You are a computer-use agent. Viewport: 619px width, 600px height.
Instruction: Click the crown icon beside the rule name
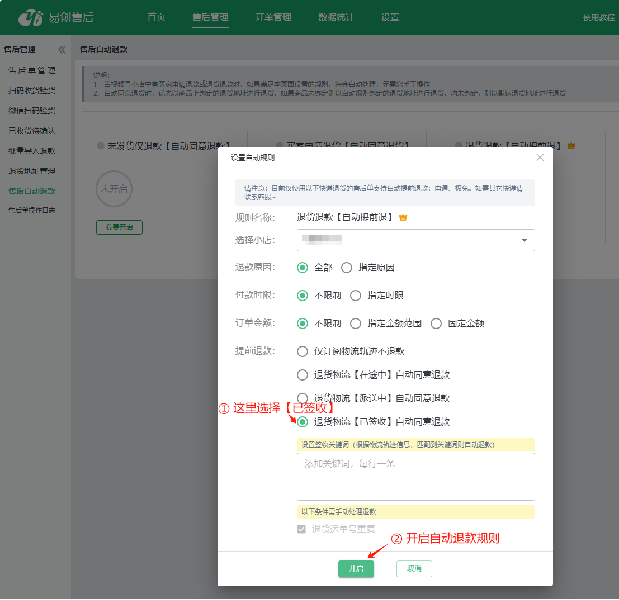(402, 217)
